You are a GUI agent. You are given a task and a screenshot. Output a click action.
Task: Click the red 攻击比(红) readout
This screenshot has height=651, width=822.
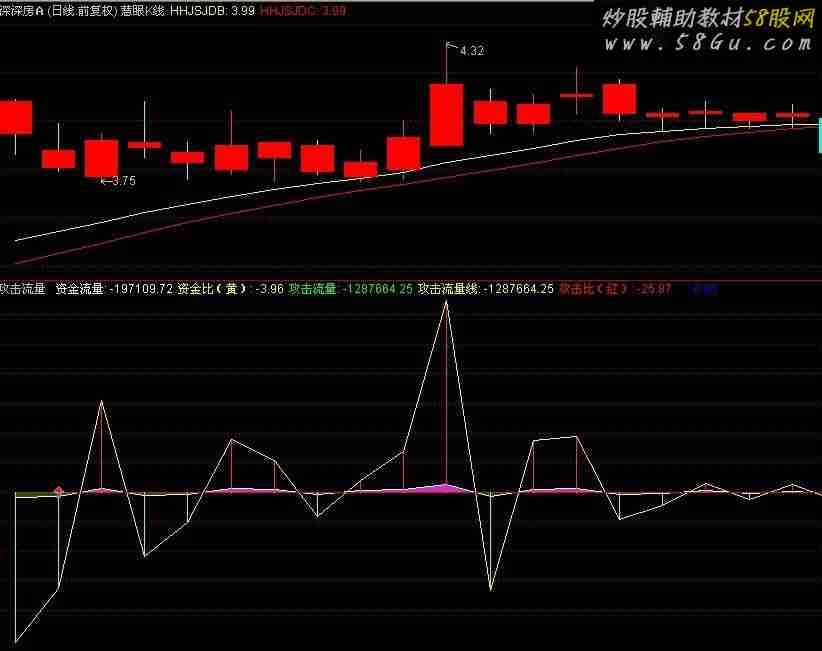pos(615,289)
